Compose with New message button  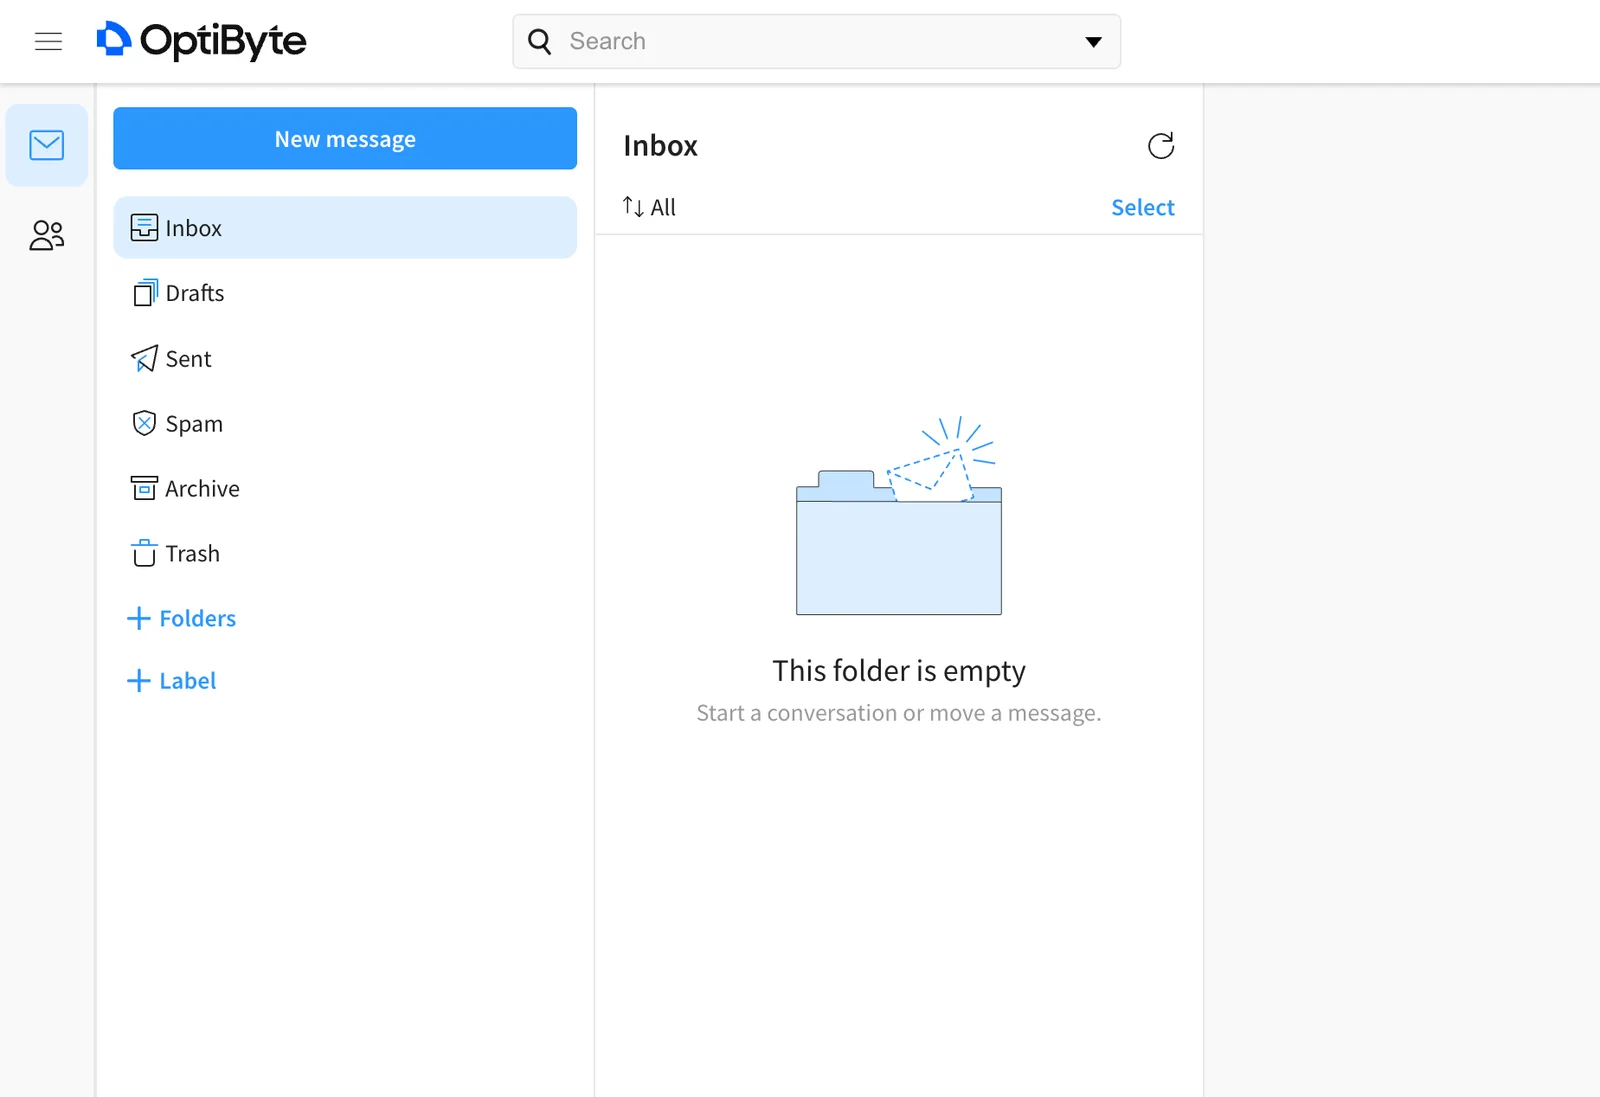coord(345,138)
